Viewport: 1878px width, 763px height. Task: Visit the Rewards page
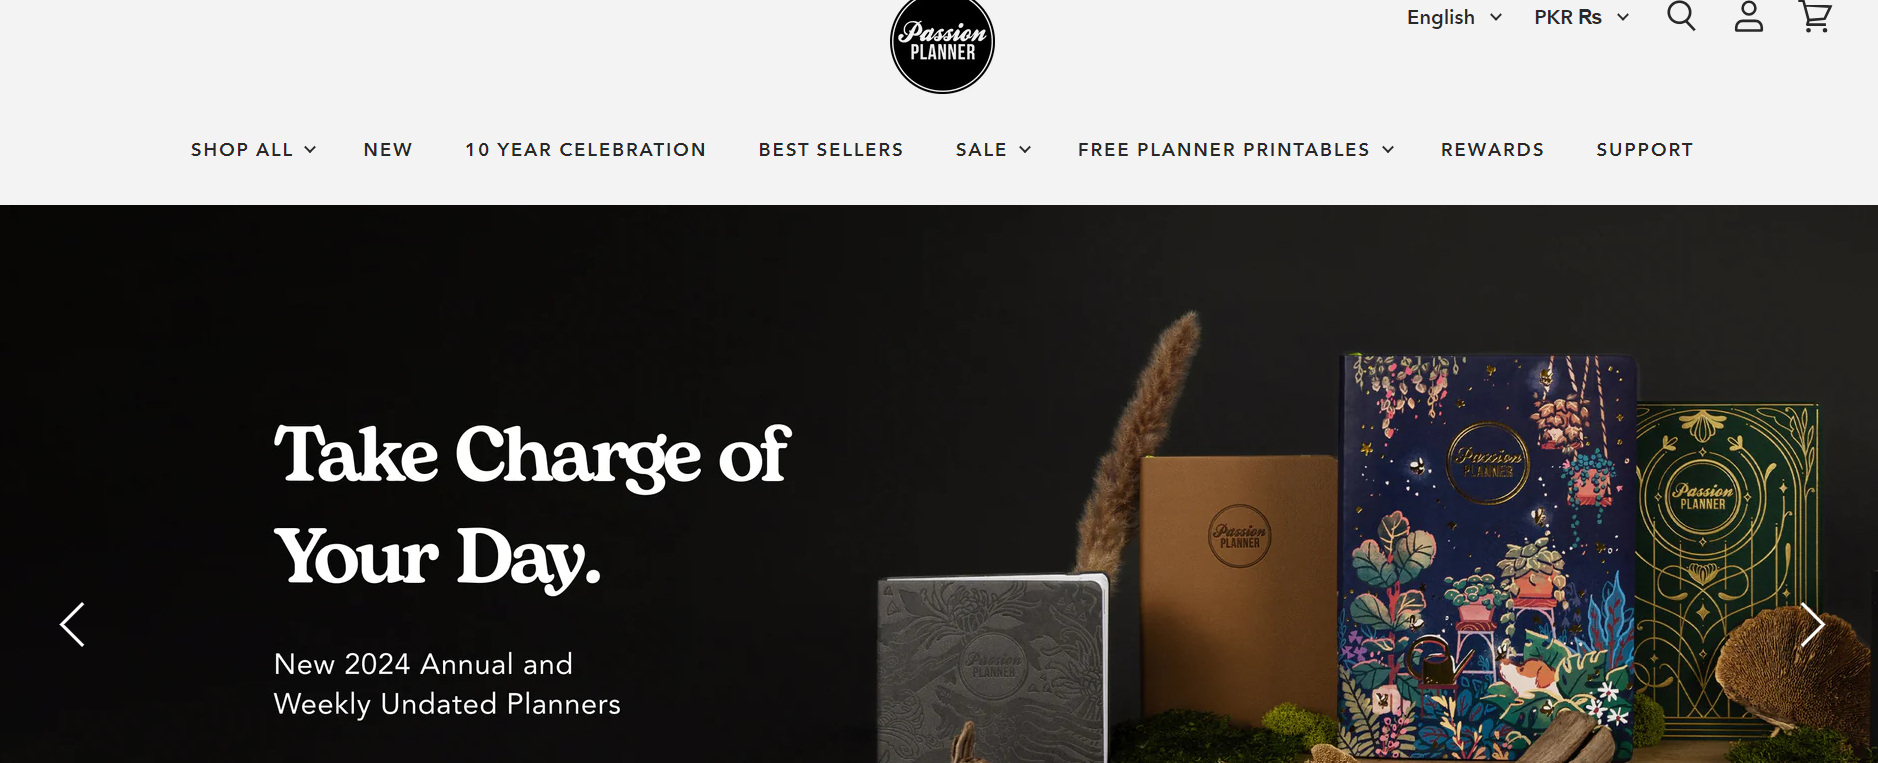click(1492, 149)
